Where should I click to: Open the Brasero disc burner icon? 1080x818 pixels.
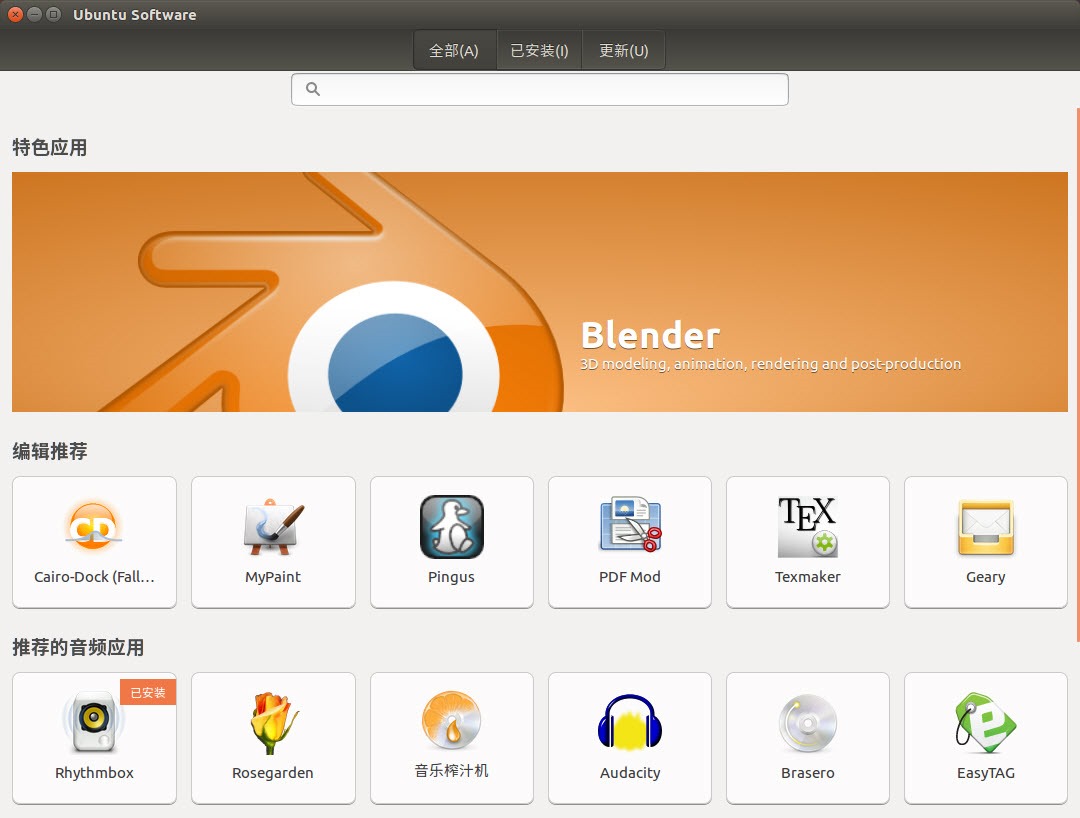point(808,722)
